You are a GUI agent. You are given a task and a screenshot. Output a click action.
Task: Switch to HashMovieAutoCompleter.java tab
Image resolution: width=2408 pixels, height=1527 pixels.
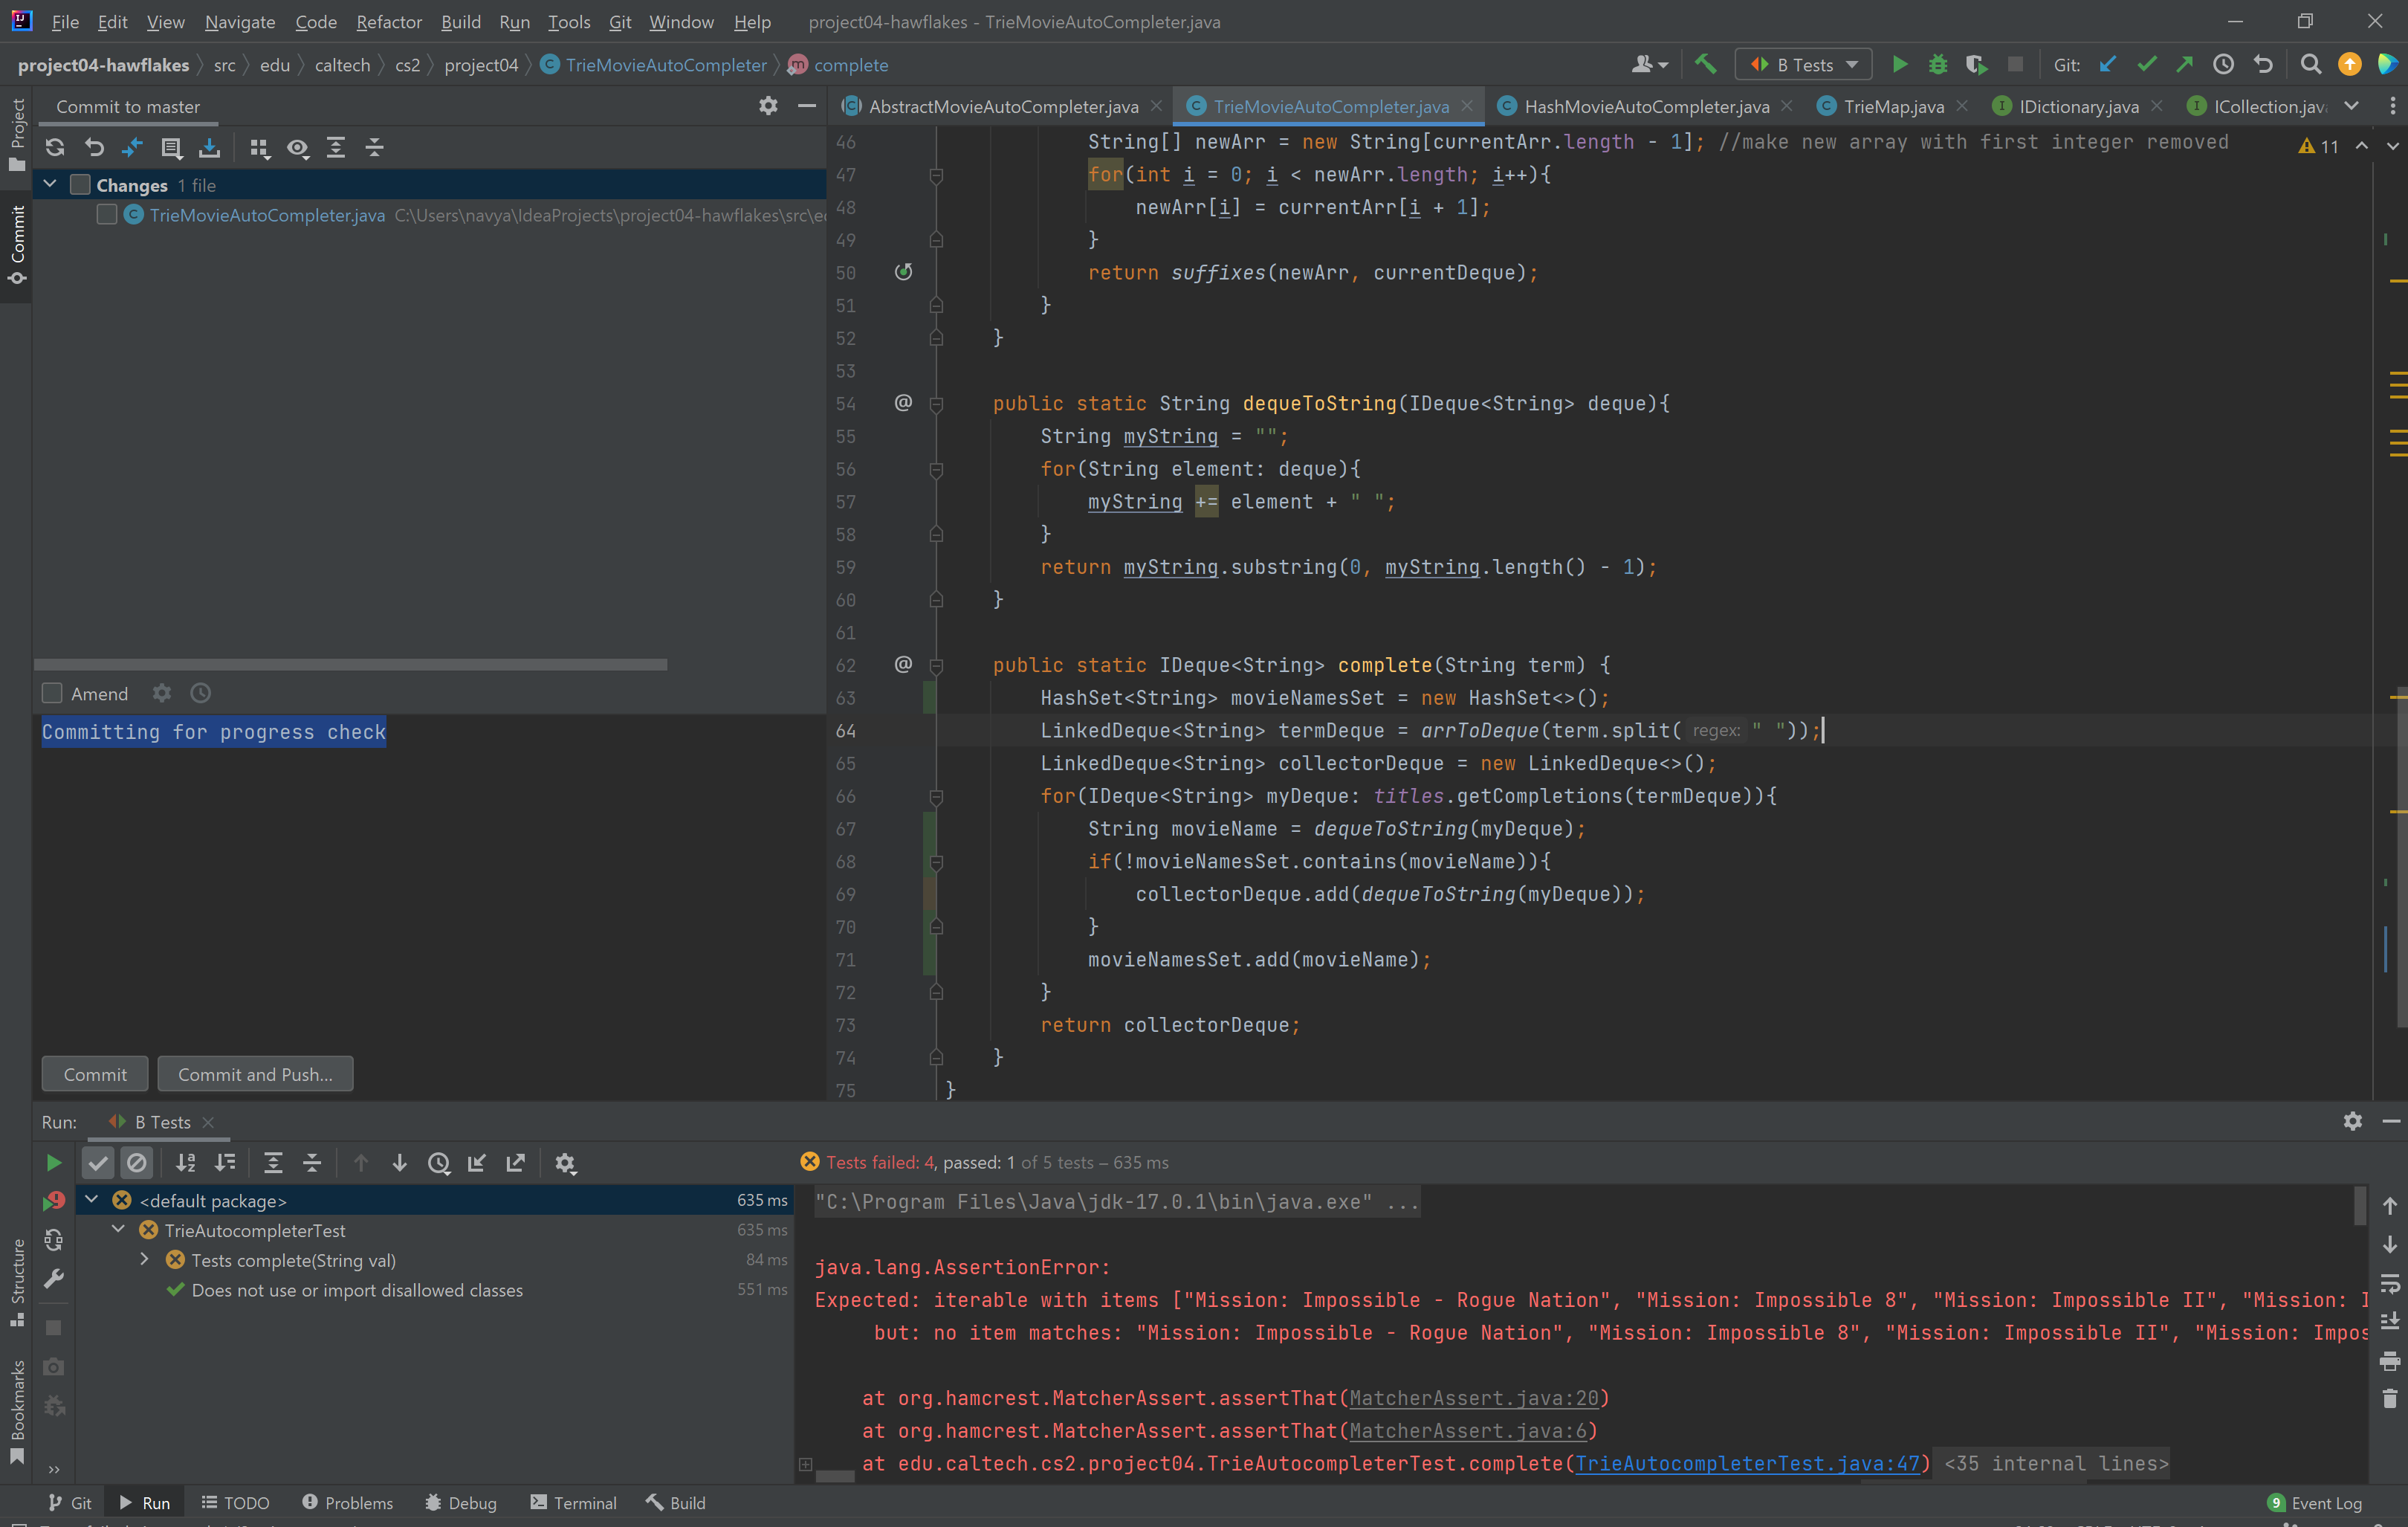(x=1645, y=106)
